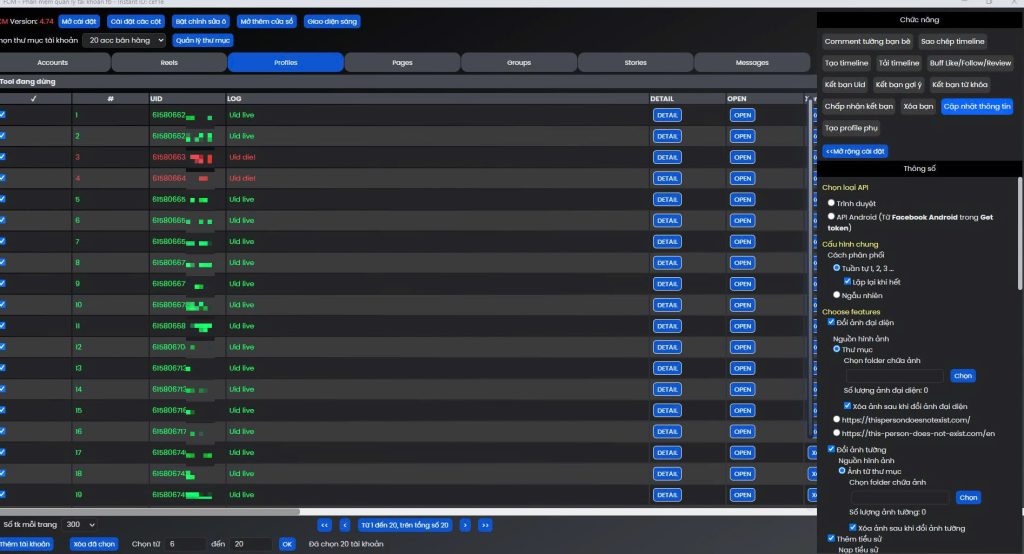The height and width of the screenshot is (554, 1024).
Task: Click OPEN button for row 7
Action: (x=742, y=242)
